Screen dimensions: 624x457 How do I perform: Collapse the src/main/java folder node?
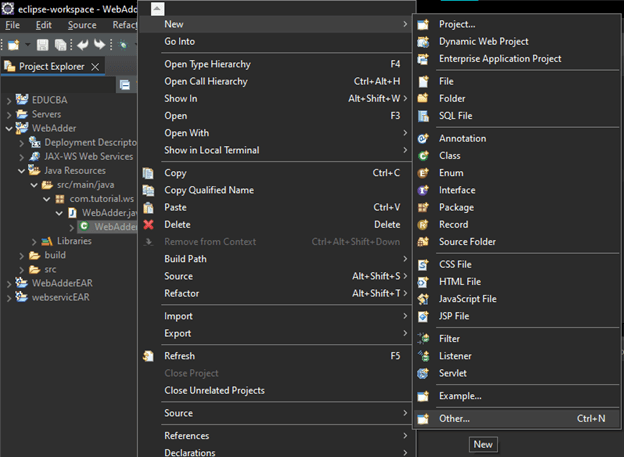[x=34, y=185]
